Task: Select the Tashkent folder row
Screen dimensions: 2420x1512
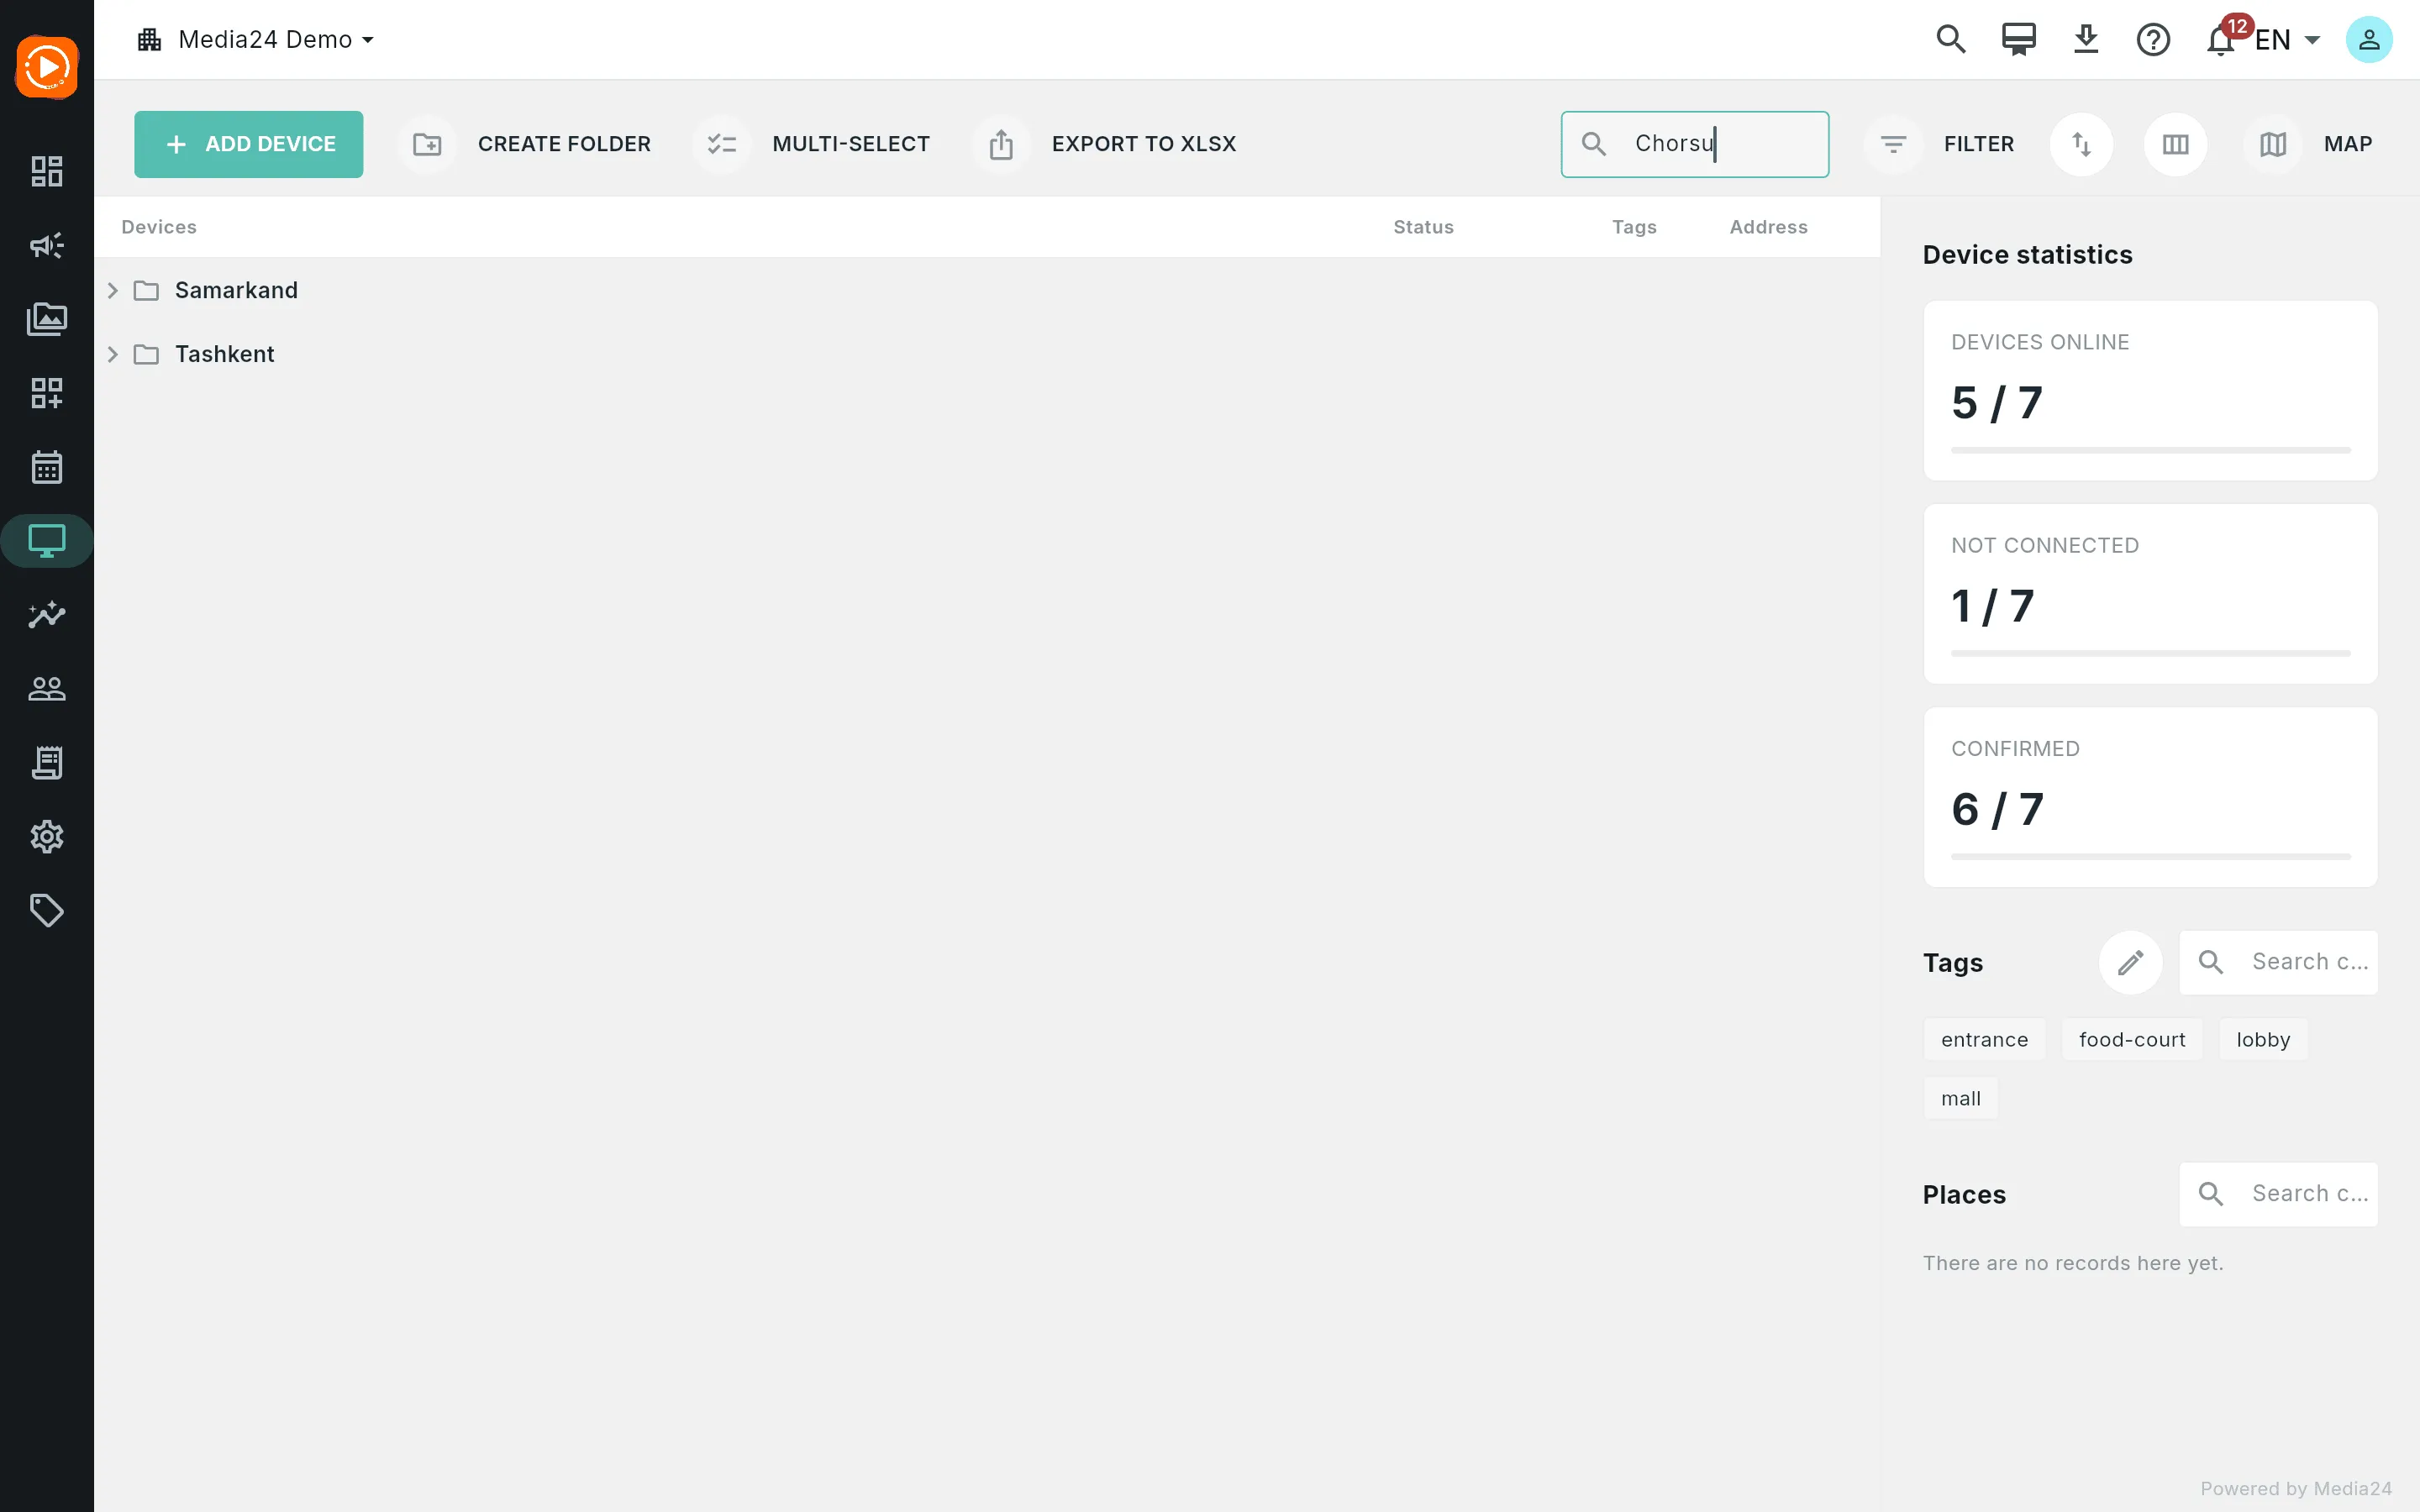Action: click(988, 354)
